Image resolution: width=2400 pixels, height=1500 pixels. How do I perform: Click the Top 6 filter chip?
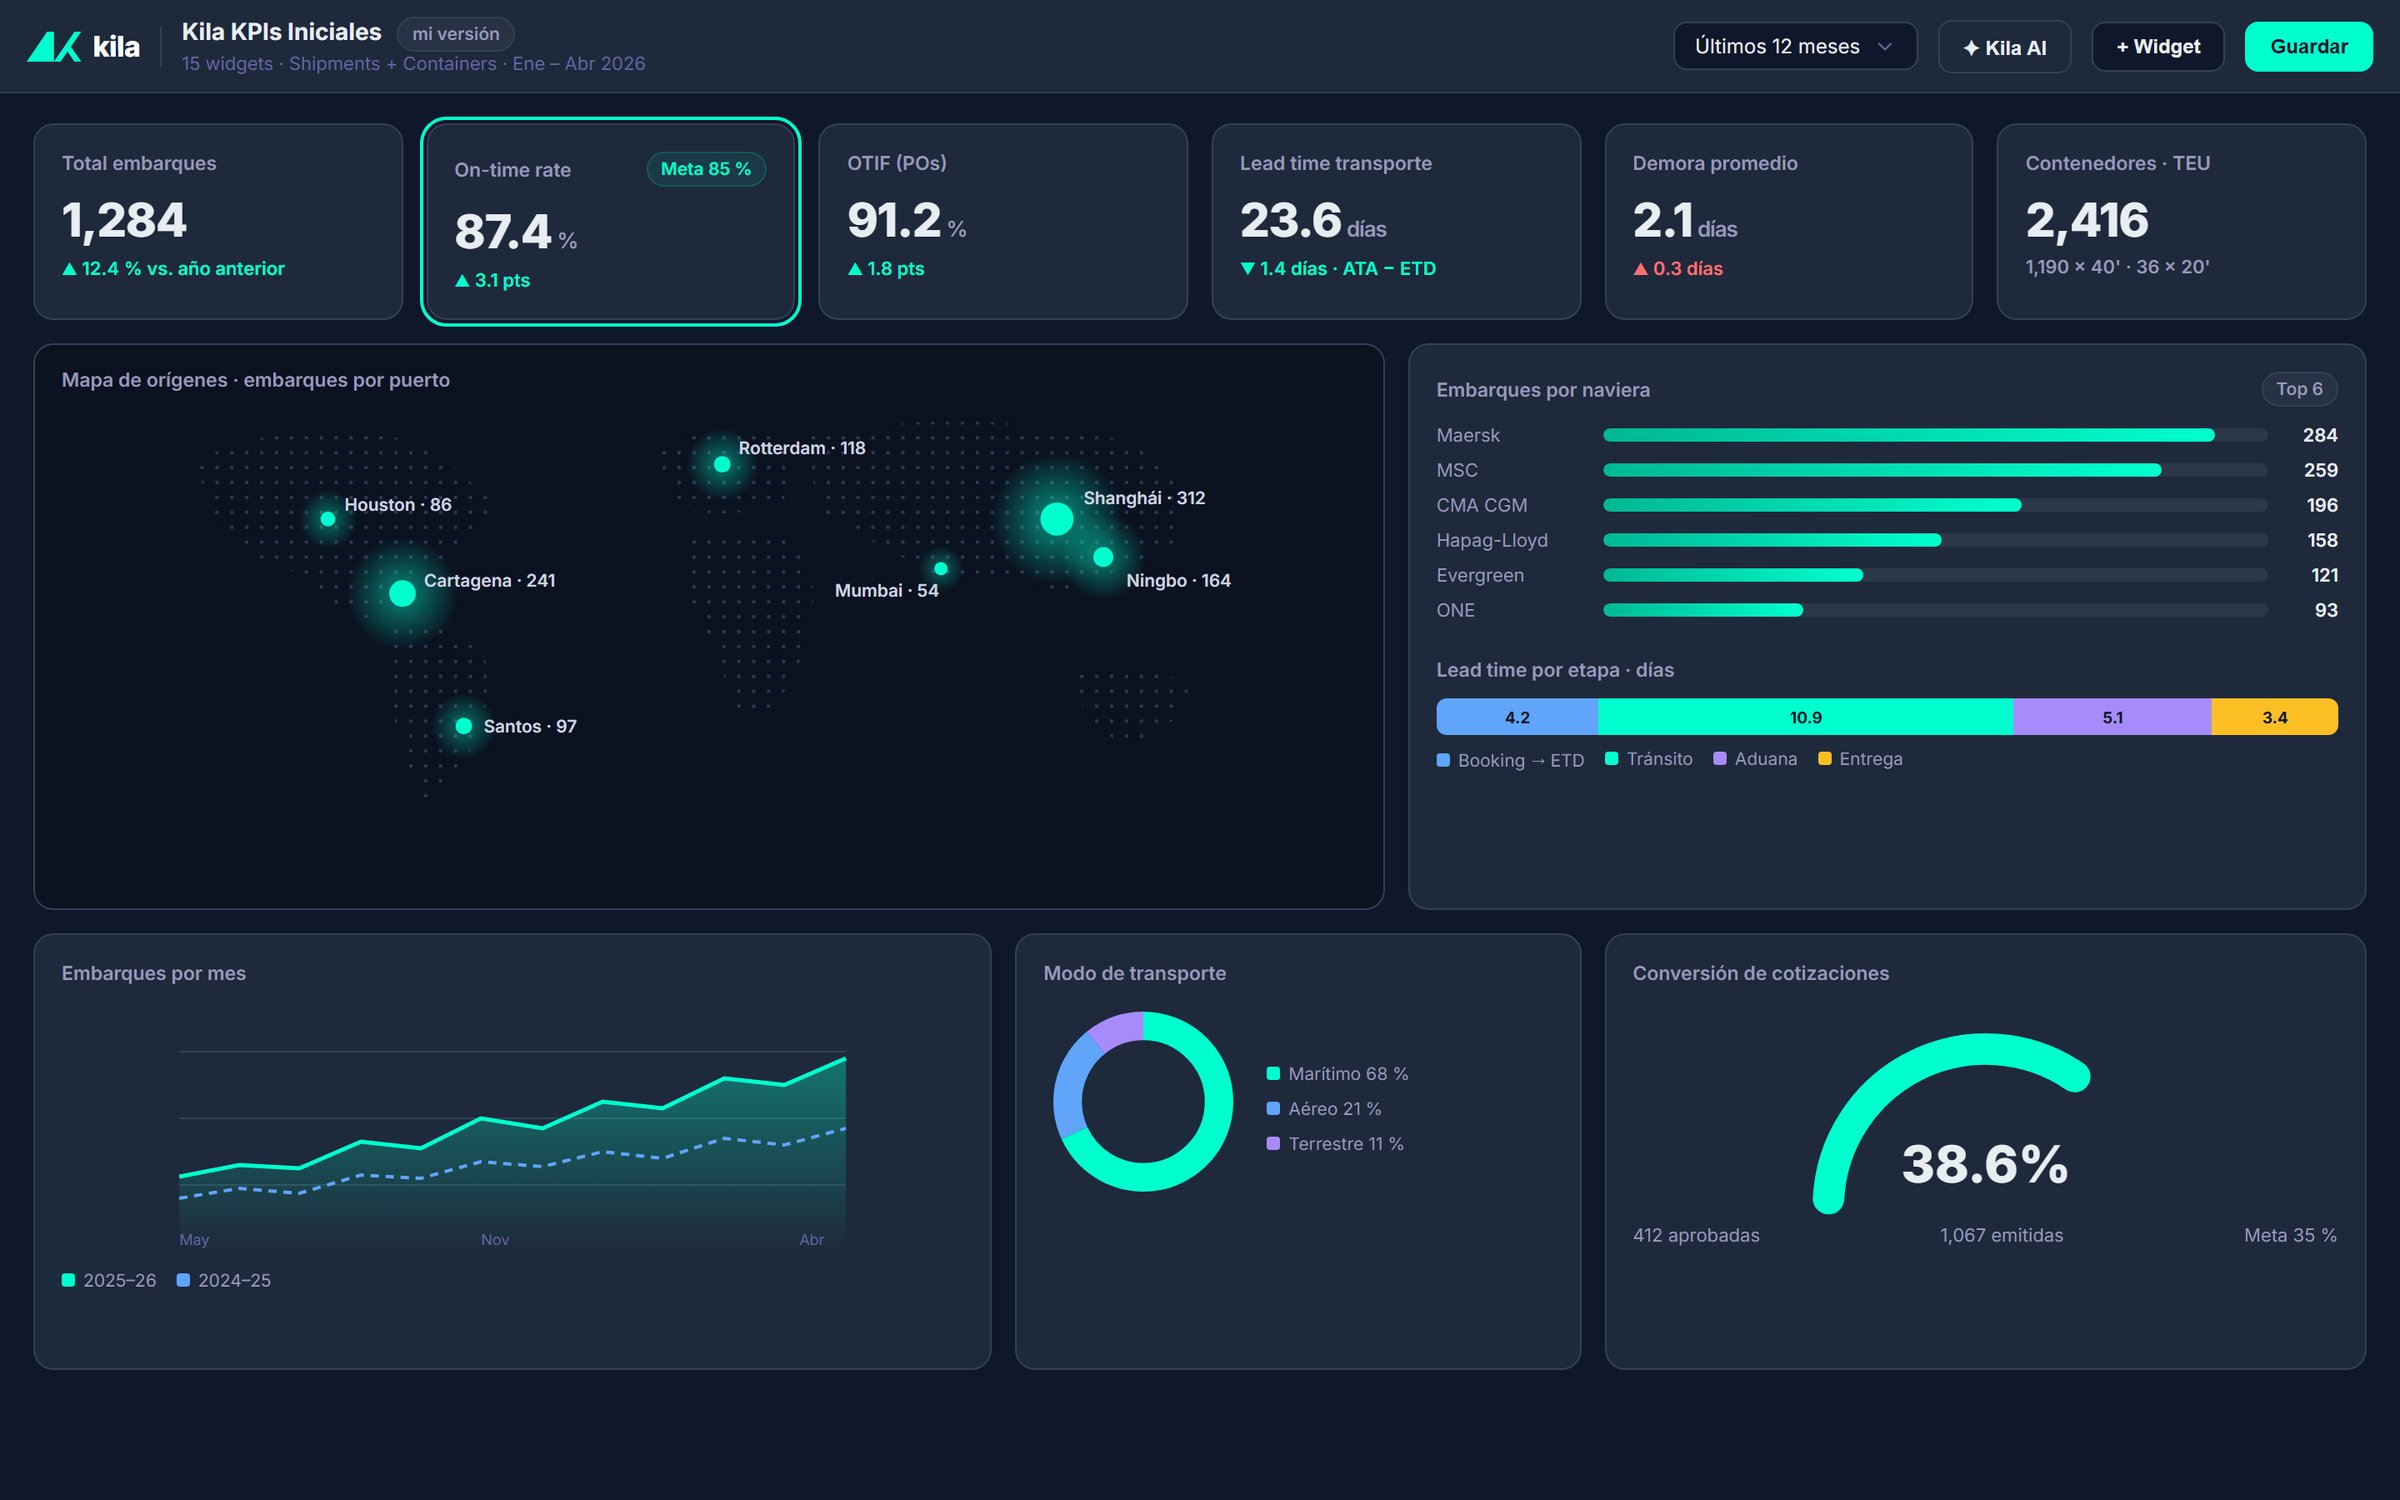[2299, 389]
